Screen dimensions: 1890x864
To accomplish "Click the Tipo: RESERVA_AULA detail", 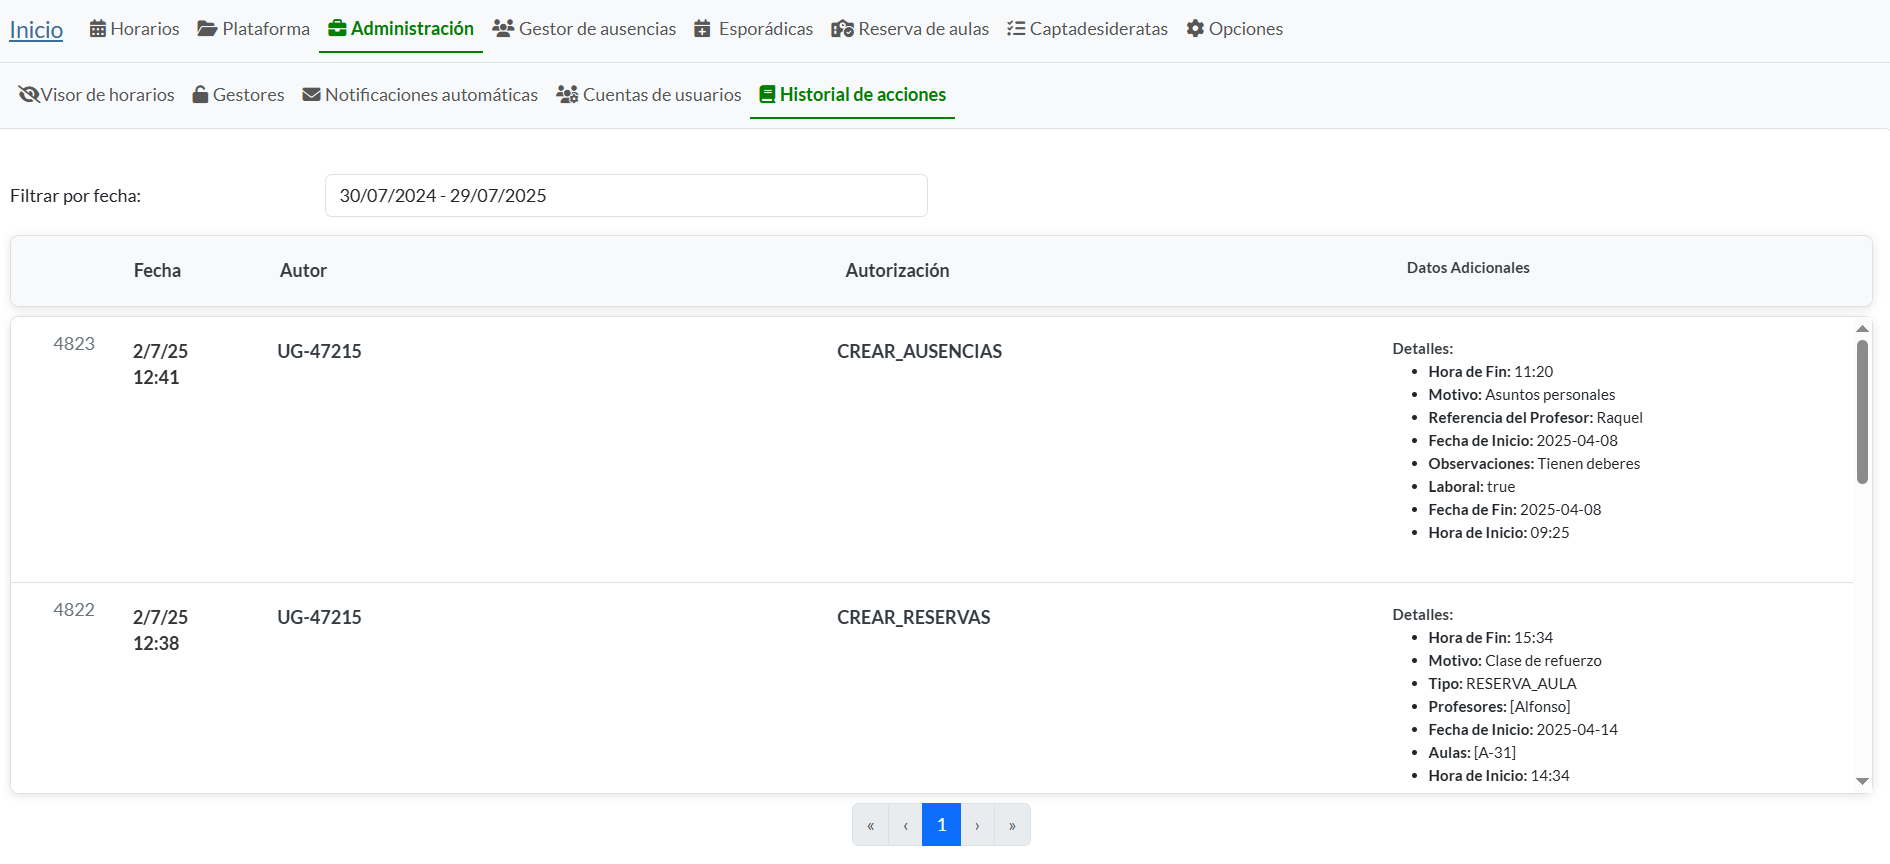I will pos(1502,684).
